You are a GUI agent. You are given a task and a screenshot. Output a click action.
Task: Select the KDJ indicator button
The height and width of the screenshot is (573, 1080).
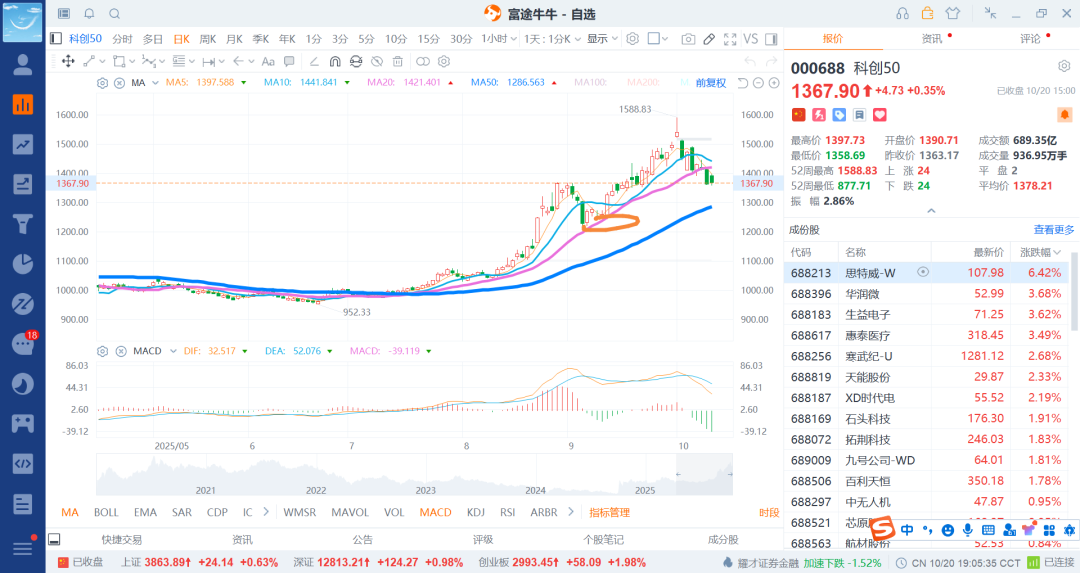tap(475, 512)
